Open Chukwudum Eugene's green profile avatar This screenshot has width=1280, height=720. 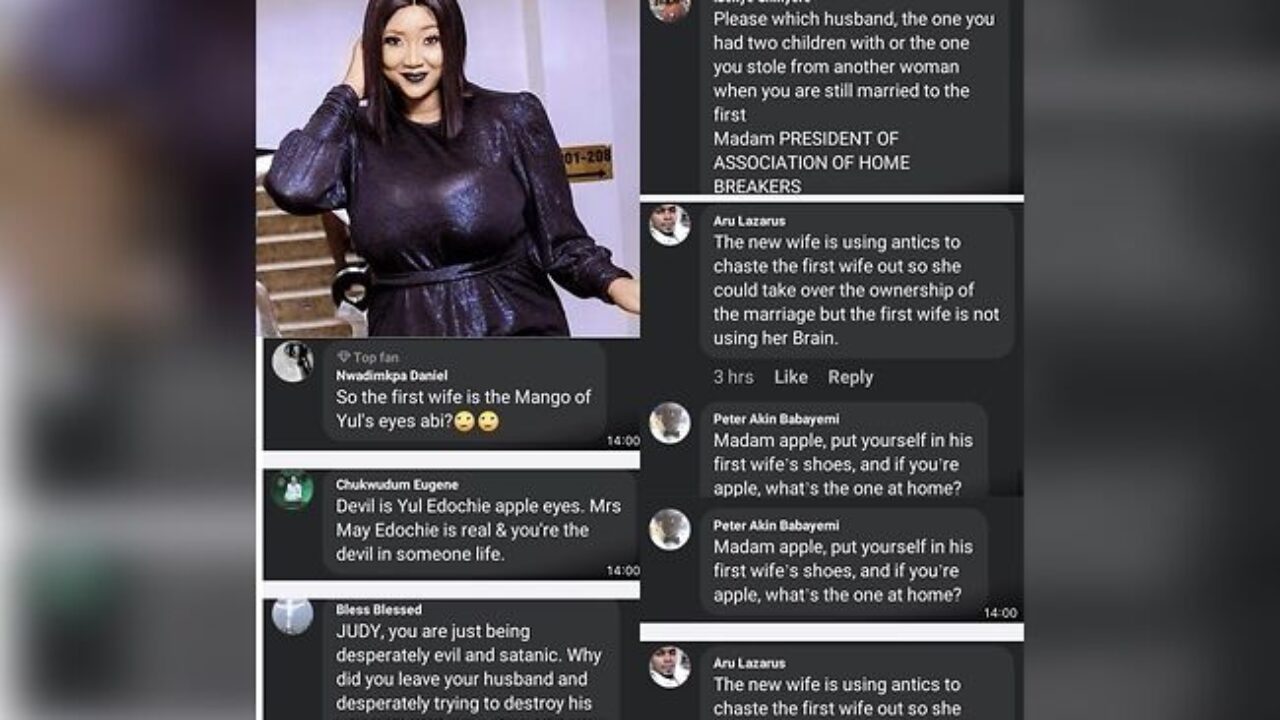292,490
